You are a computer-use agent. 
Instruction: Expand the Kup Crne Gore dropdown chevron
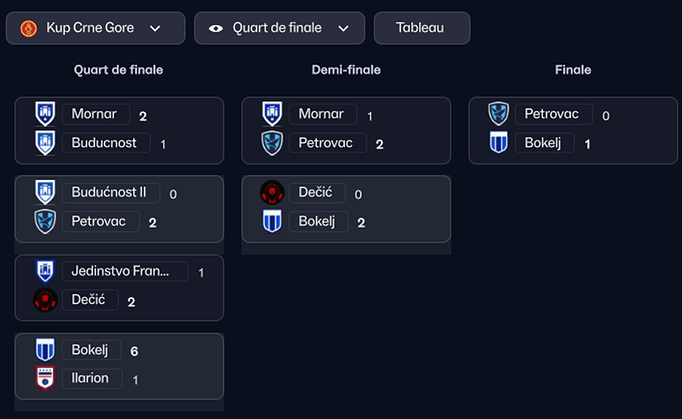[155, 28]
